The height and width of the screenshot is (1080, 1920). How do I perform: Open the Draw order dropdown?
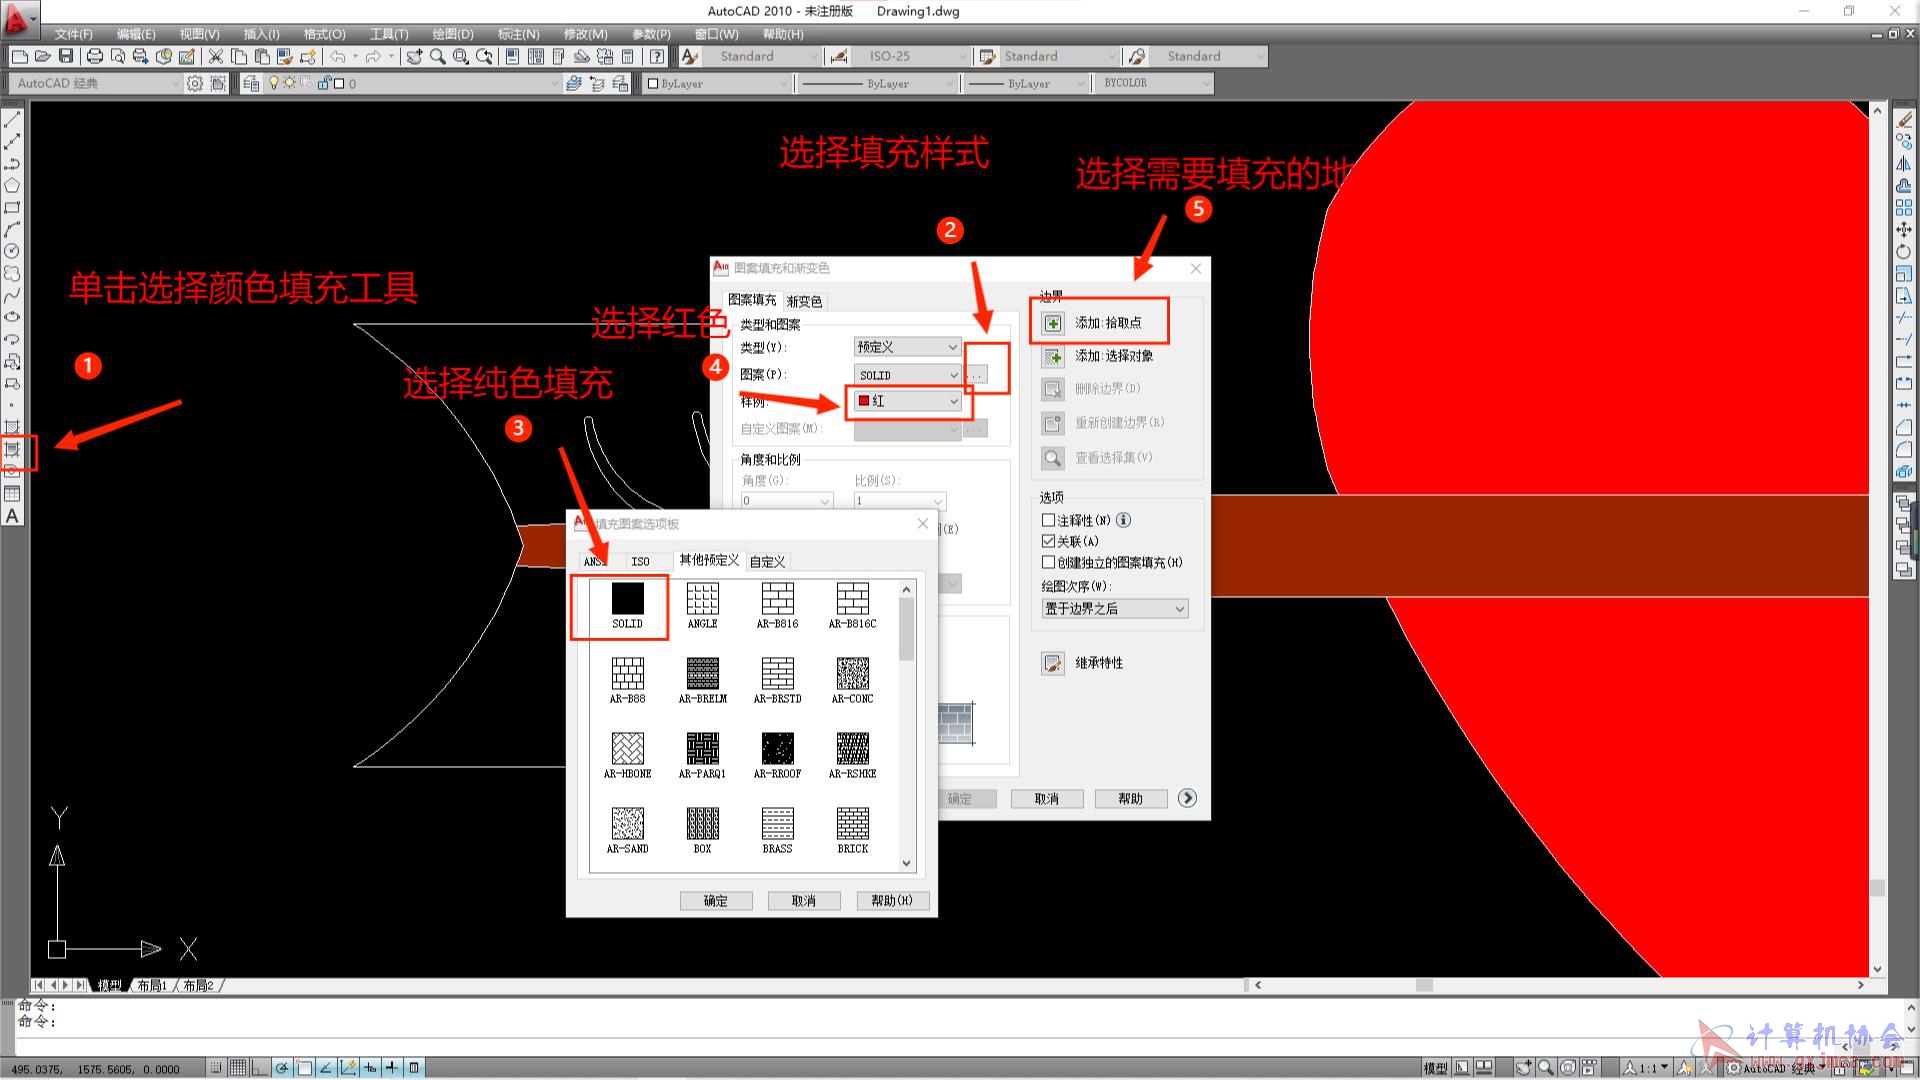point(1114,609)
